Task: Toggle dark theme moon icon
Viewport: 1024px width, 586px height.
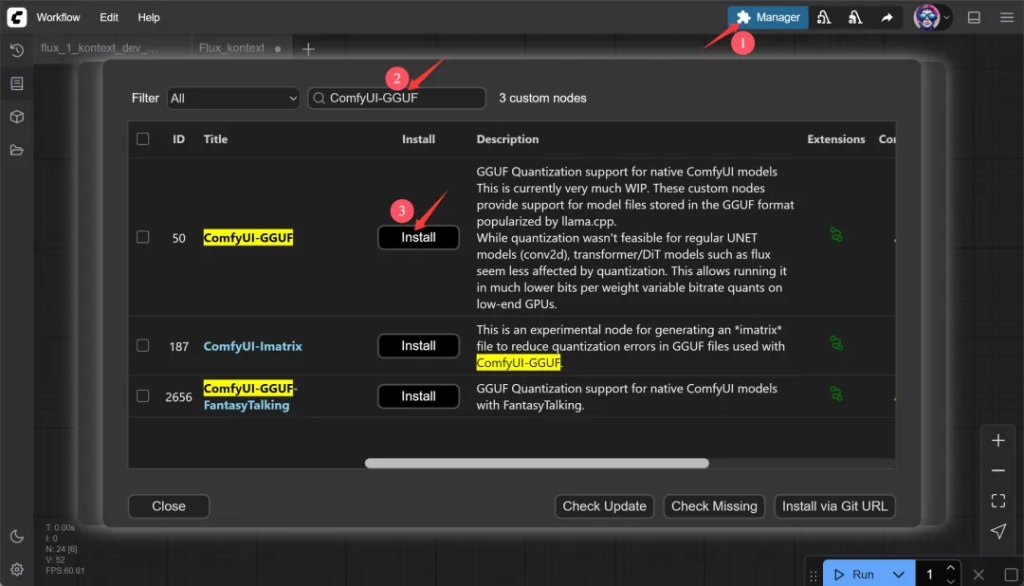Action: (x=17, y=536)
